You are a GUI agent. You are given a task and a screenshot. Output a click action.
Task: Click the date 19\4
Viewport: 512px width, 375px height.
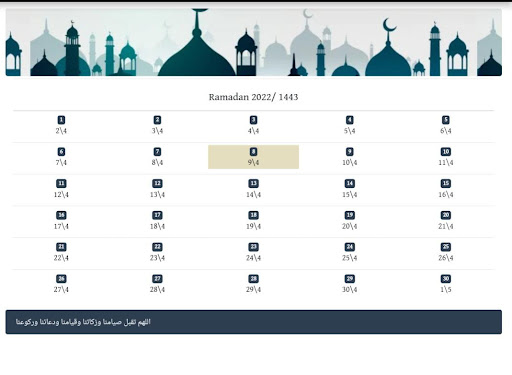click(x=253, y=226)
